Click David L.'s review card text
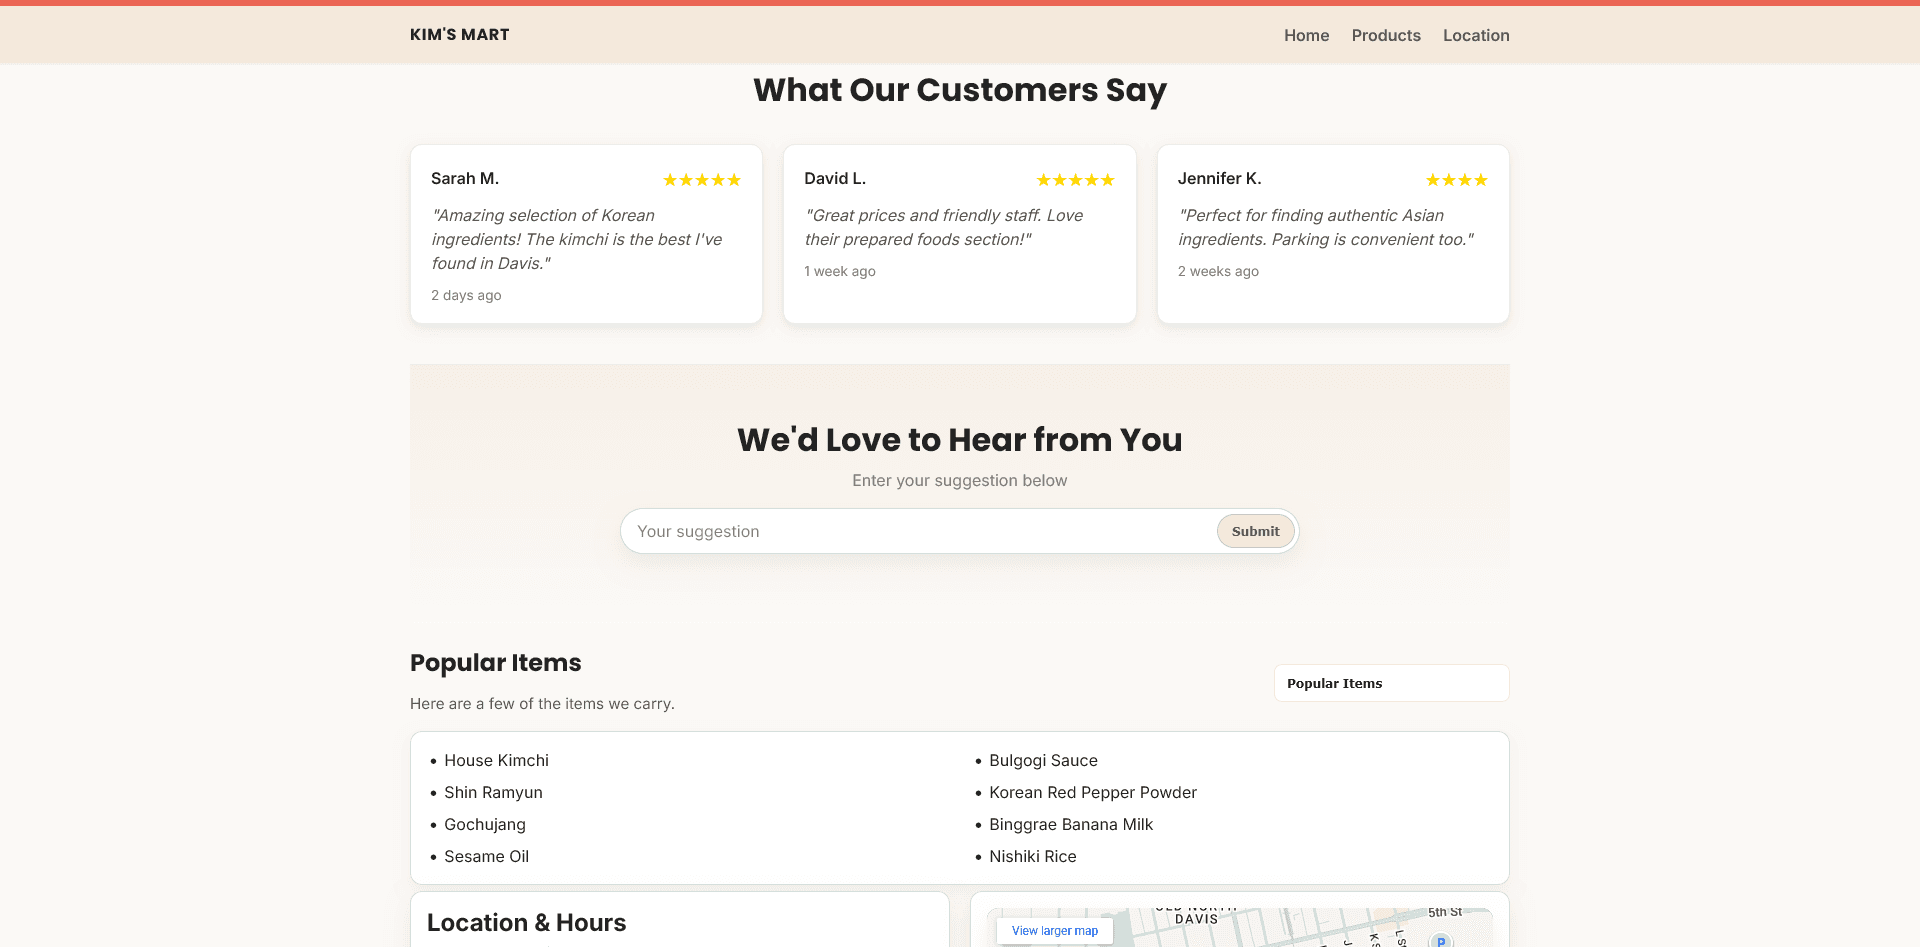Image resolution: width=1920 pixels, height=947 pixels. pyautogui.click(x=943, y=227)
